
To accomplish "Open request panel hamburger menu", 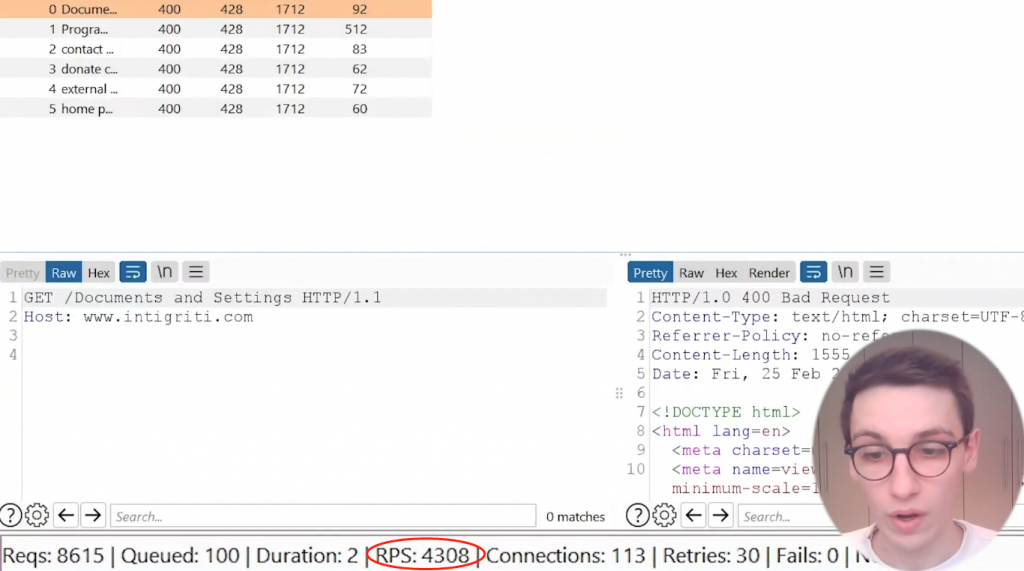I will [196, 272].
